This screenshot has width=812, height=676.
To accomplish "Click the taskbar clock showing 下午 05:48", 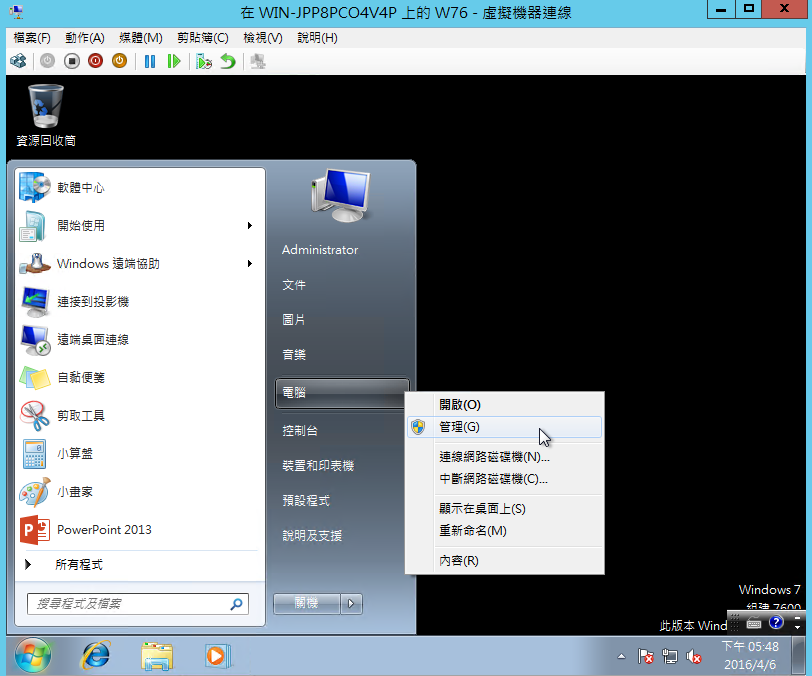I will click(750, 655).
